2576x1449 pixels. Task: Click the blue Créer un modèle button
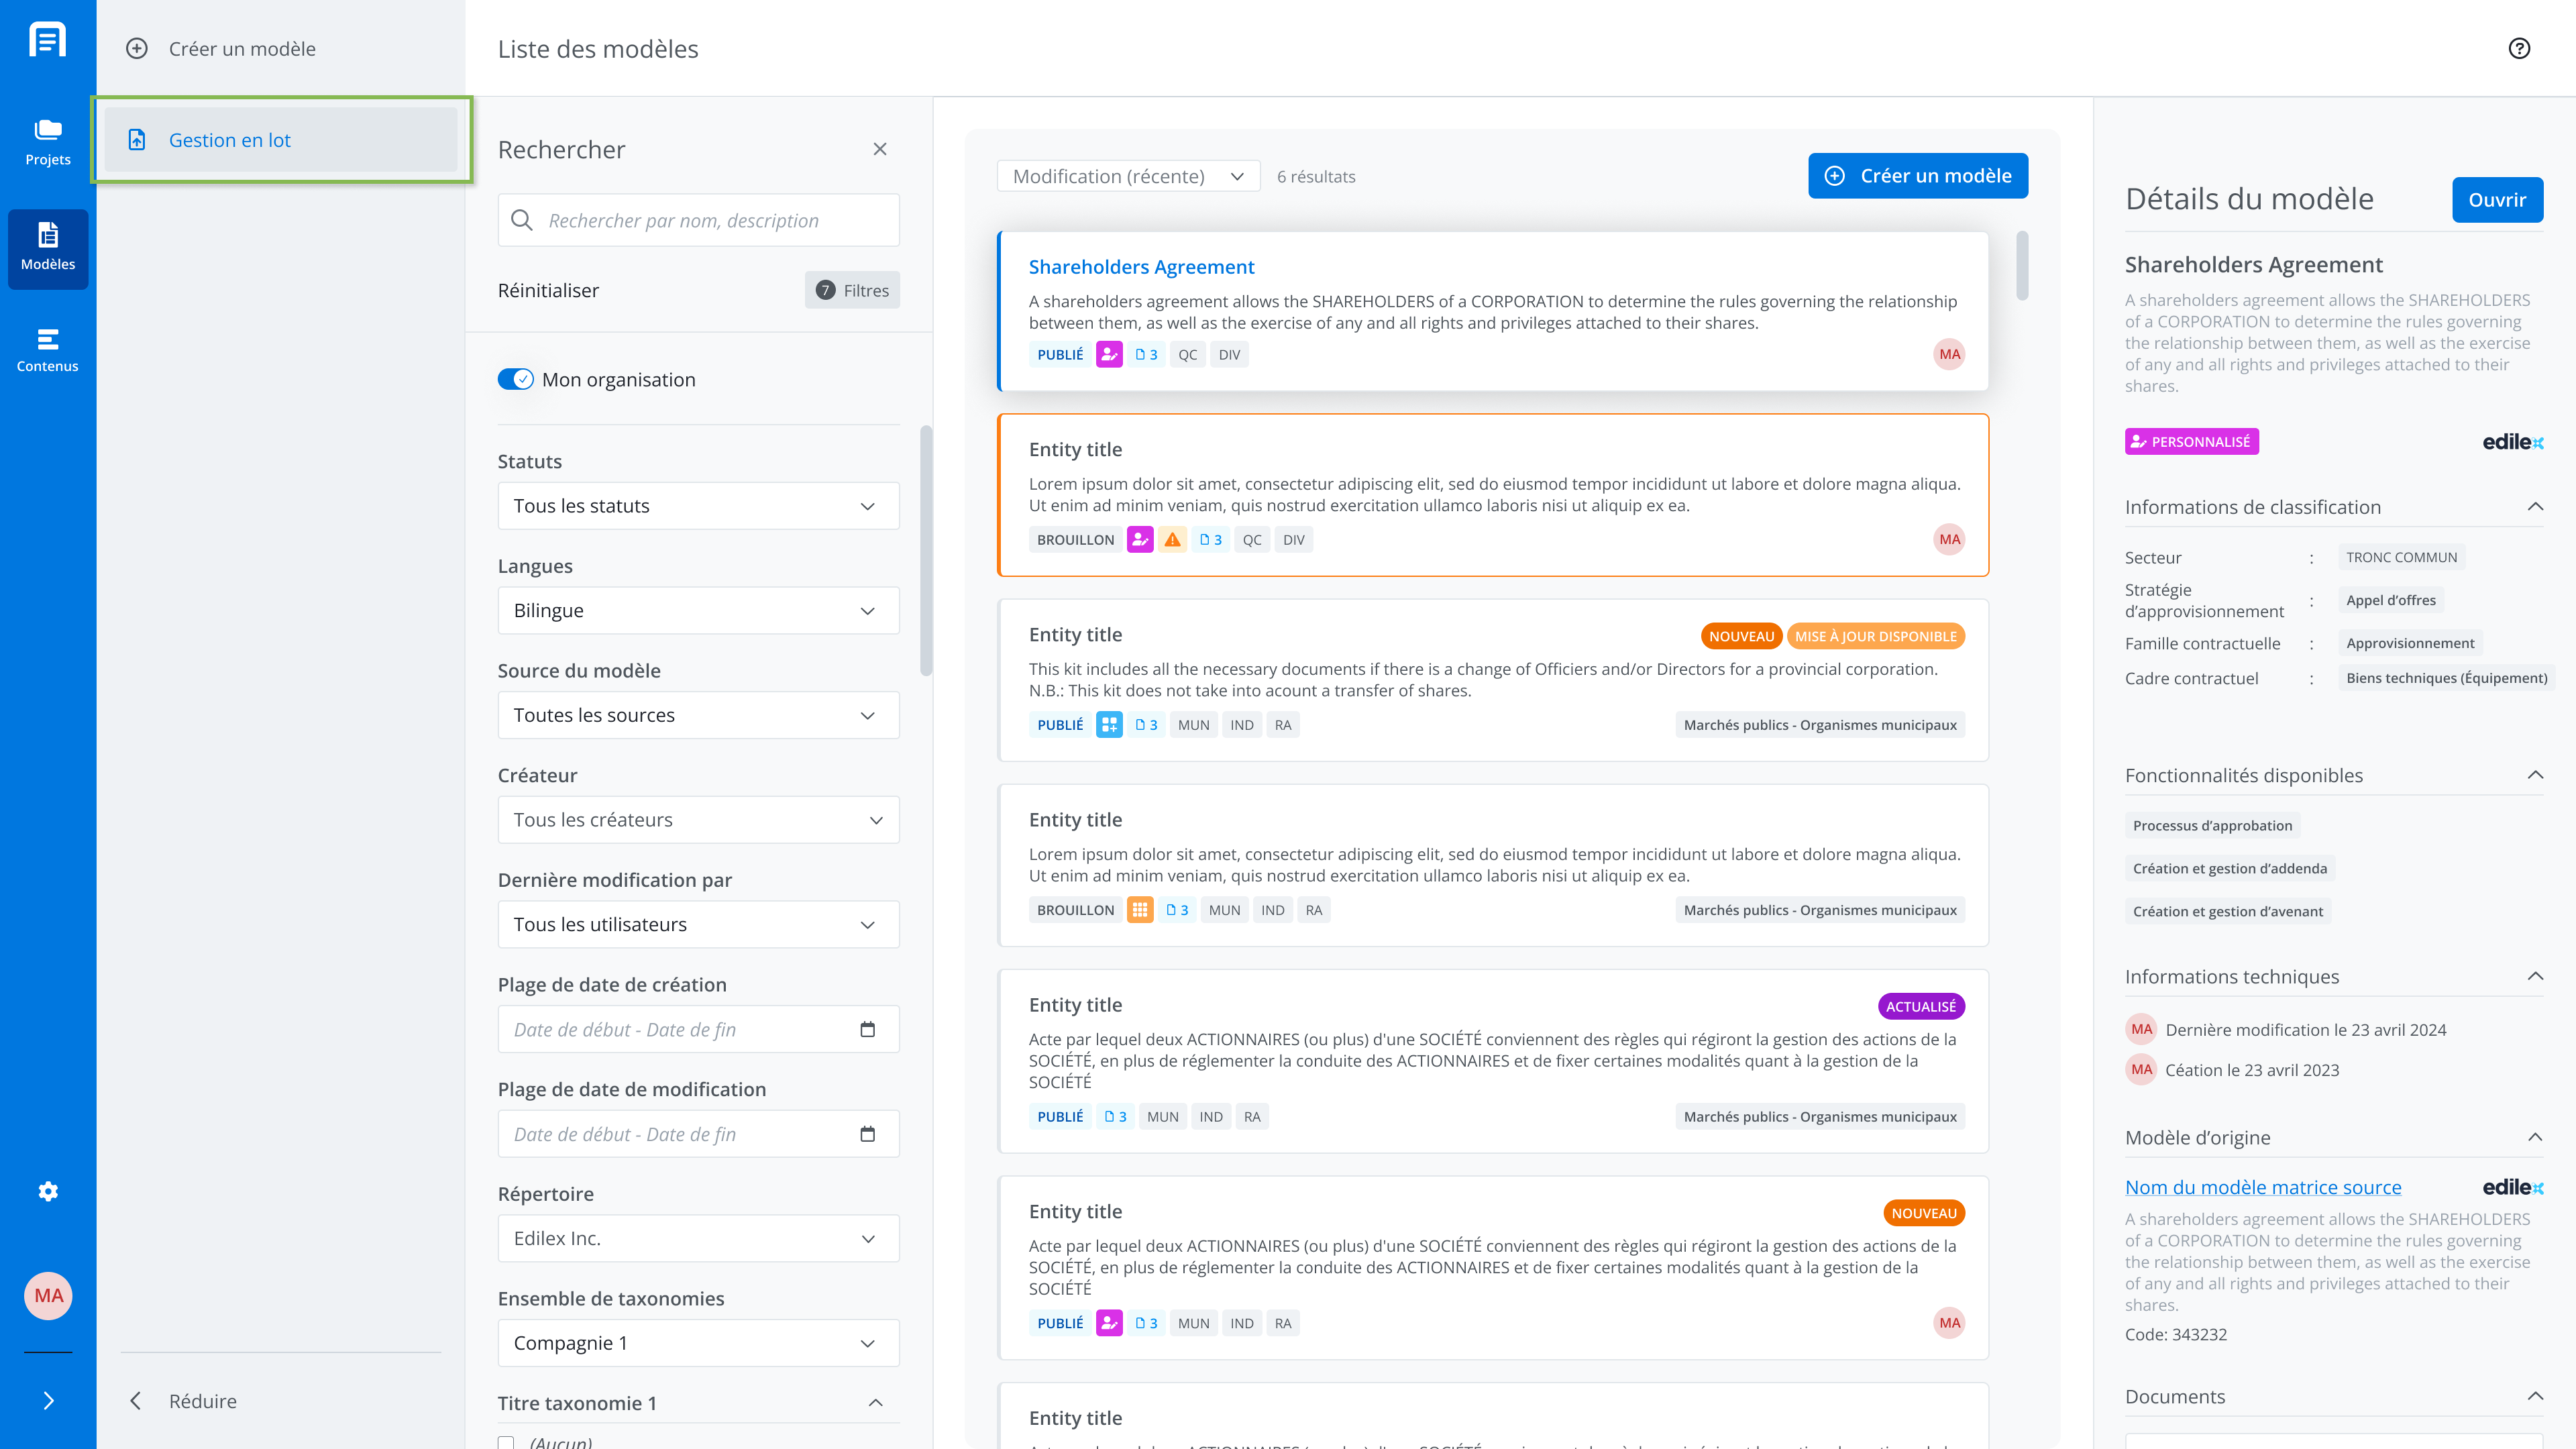coord(1917,176)
